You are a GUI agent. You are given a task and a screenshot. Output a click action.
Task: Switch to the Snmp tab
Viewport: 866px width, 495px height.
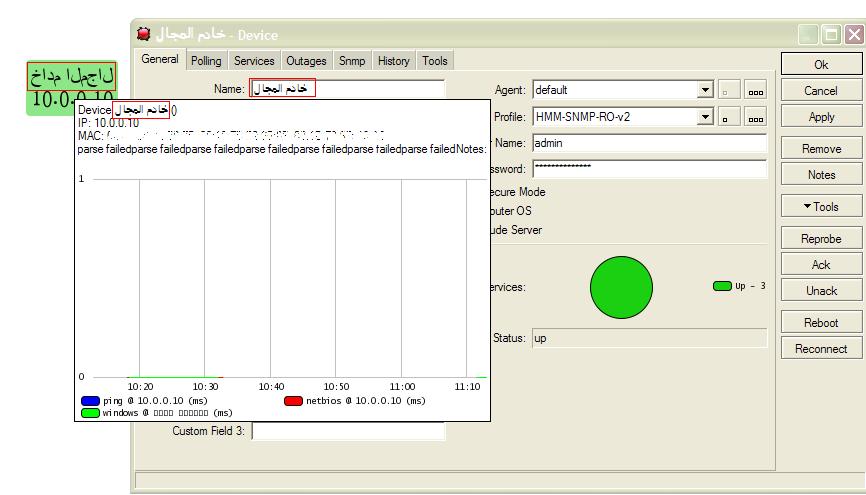click(352, 61)
